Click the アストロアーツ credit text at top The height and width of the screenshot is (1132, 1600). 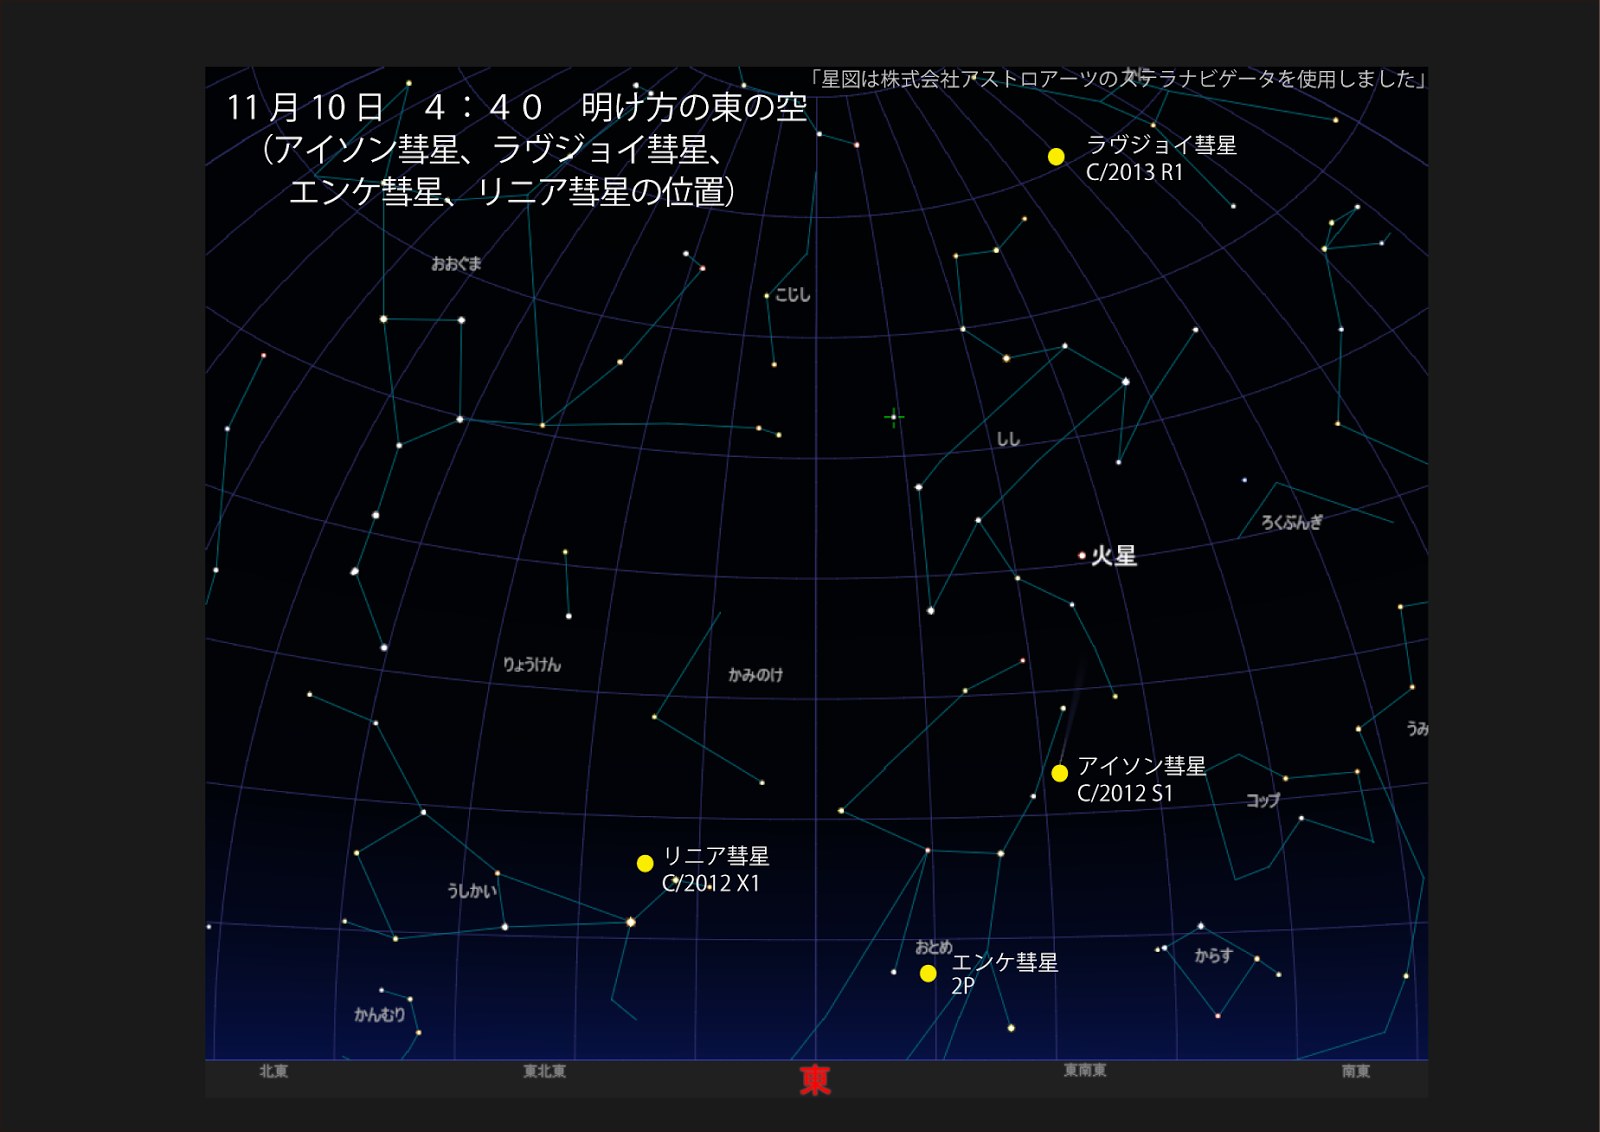click(1118, 79)
